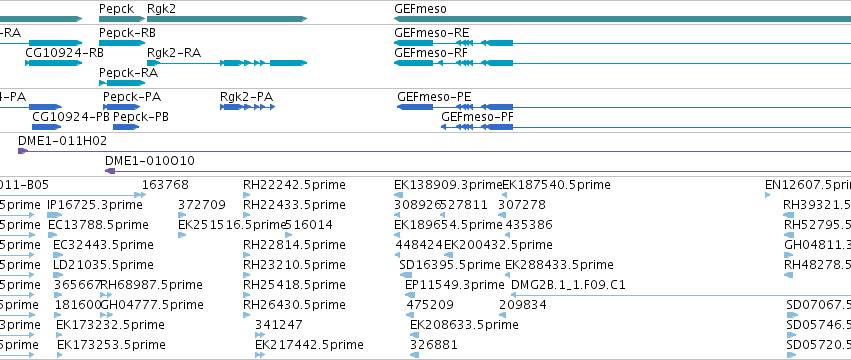
Task: Click the Rgk2-PA coding sequence label
Action: click(x=246, y=97)
